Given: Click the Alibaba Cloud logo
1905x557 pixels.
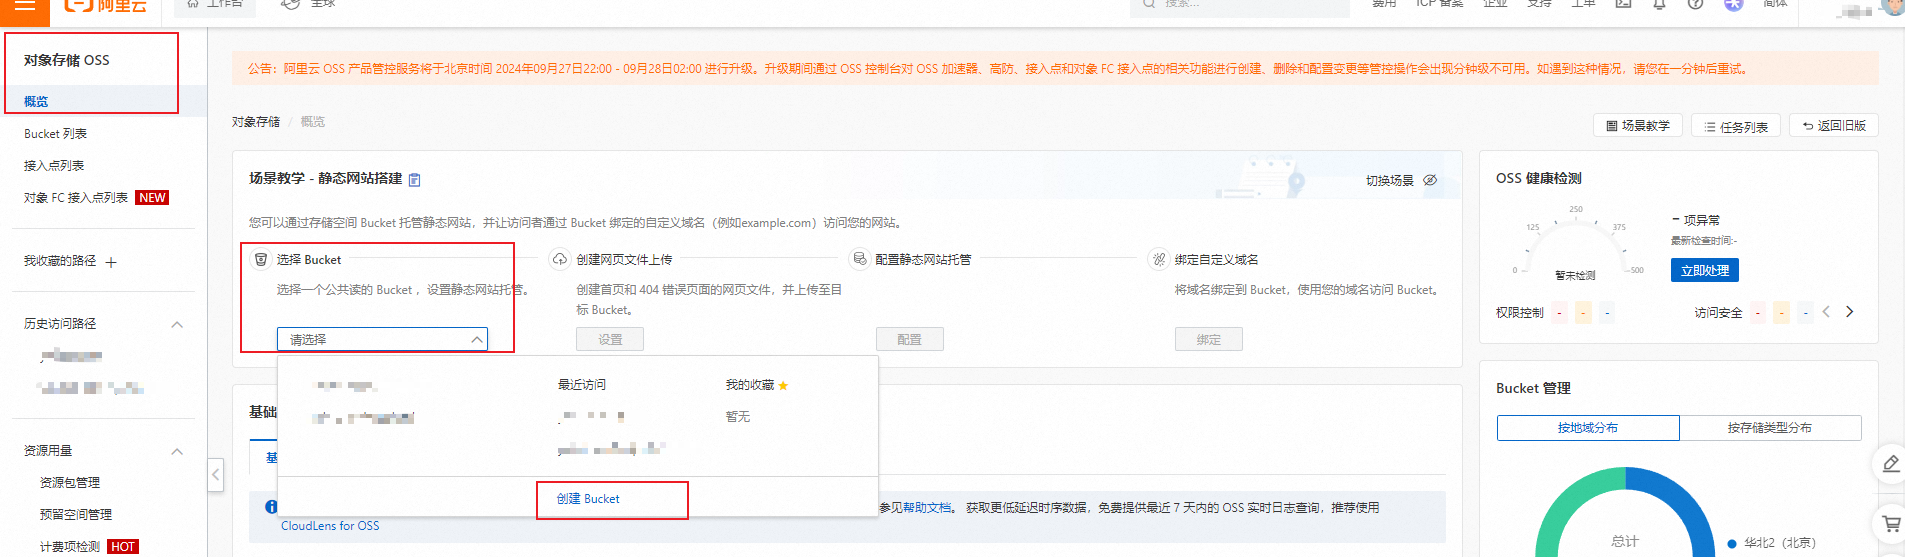Looking at the screenshot, I should pyautogui.click(x=105, y=5).
